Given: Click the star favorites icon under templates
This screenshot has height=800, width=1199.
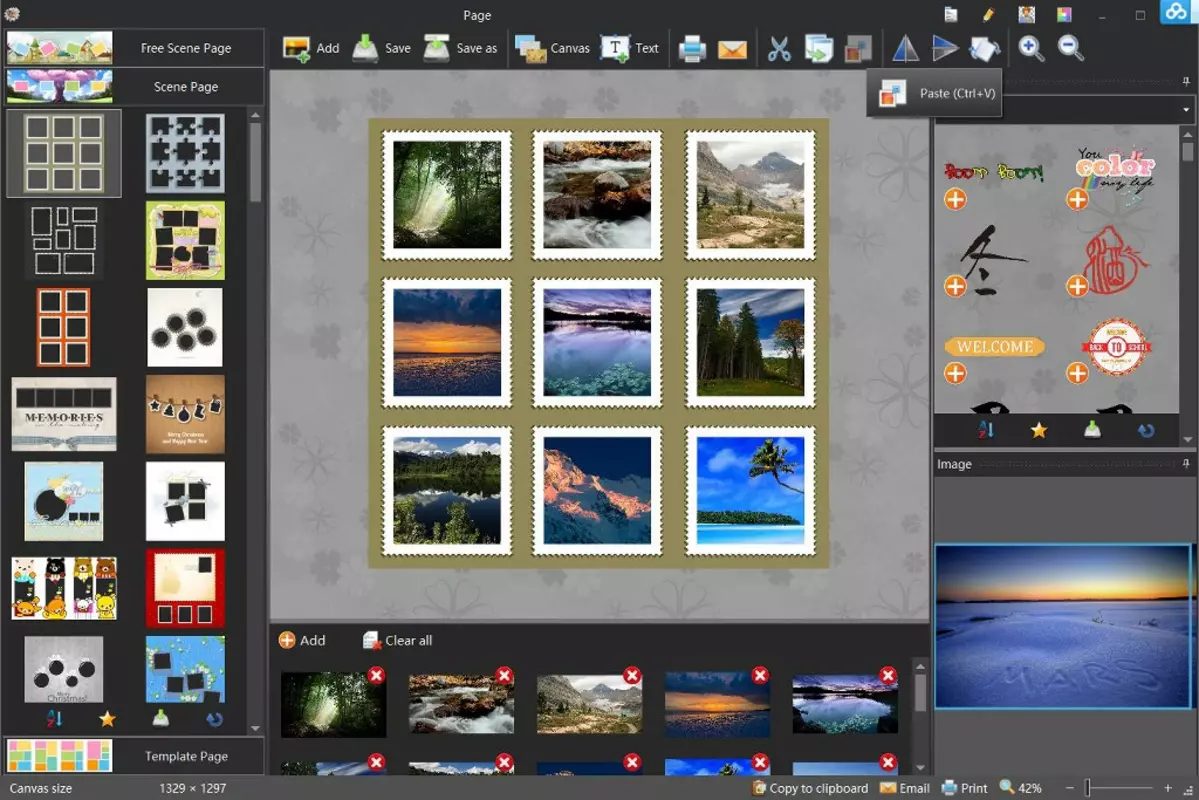Looking at the screenshot, I should tap(107, 719).
